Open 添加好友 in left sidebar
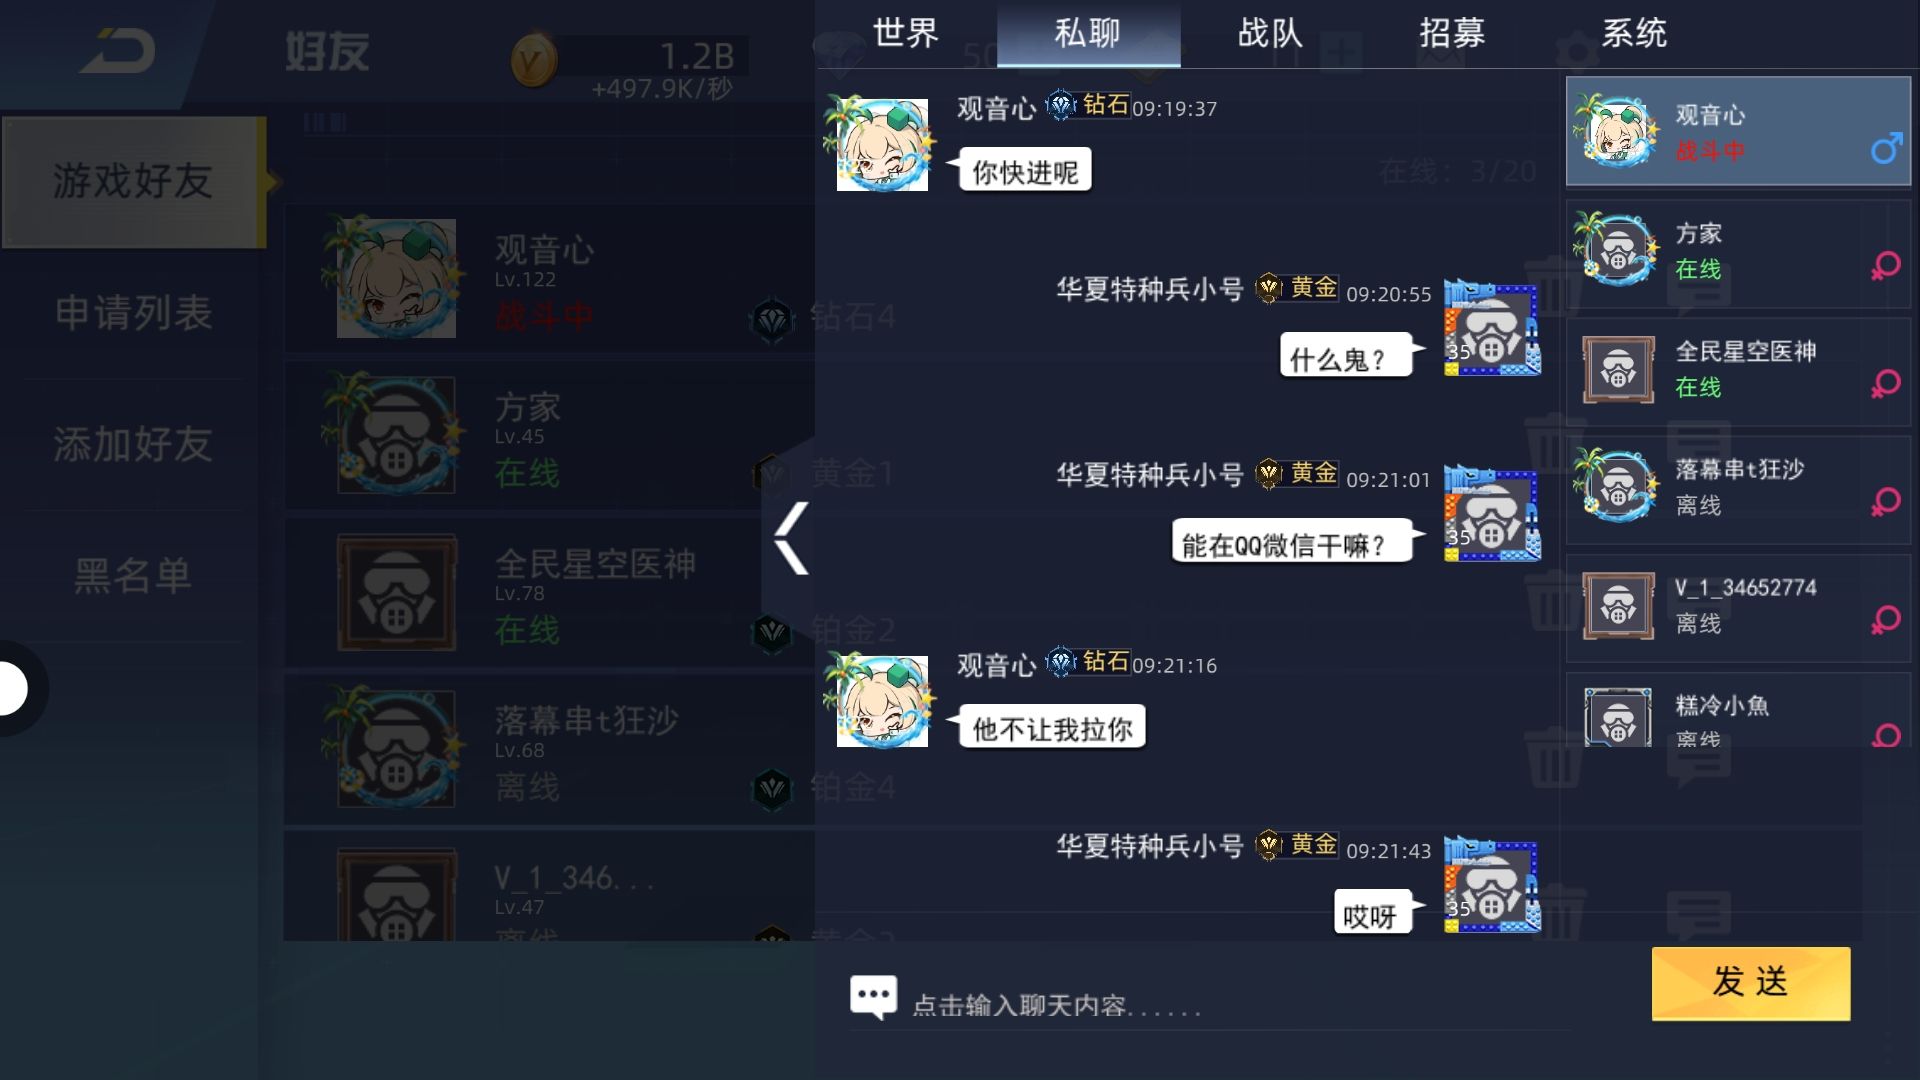1920x1080 pixels. coord(133,445)
